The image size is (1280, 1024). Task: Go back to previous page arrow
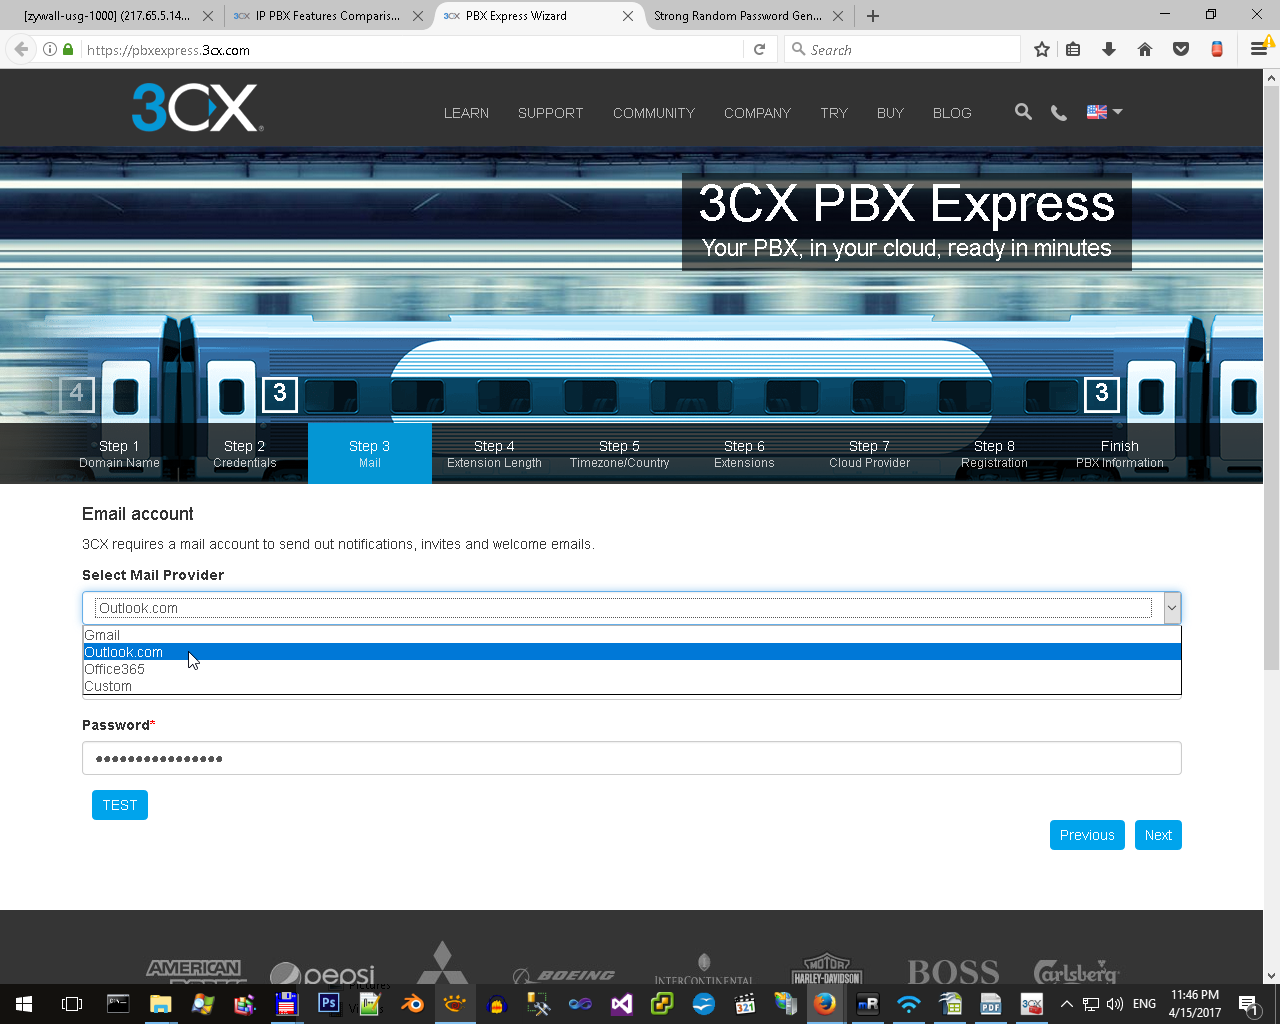pos(21,49)
